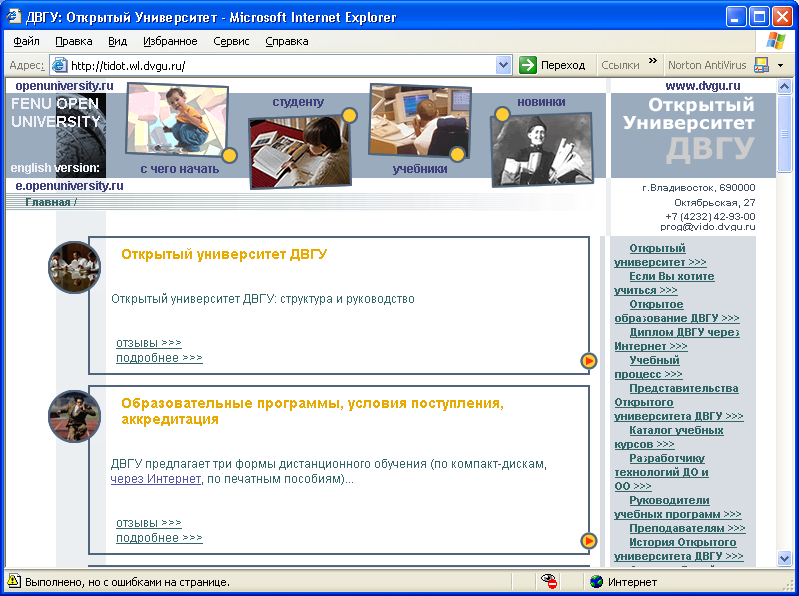The image size is (799, 596).
Task: Click the vertical scrollbar up arrow
Action: tap(785, 86)
